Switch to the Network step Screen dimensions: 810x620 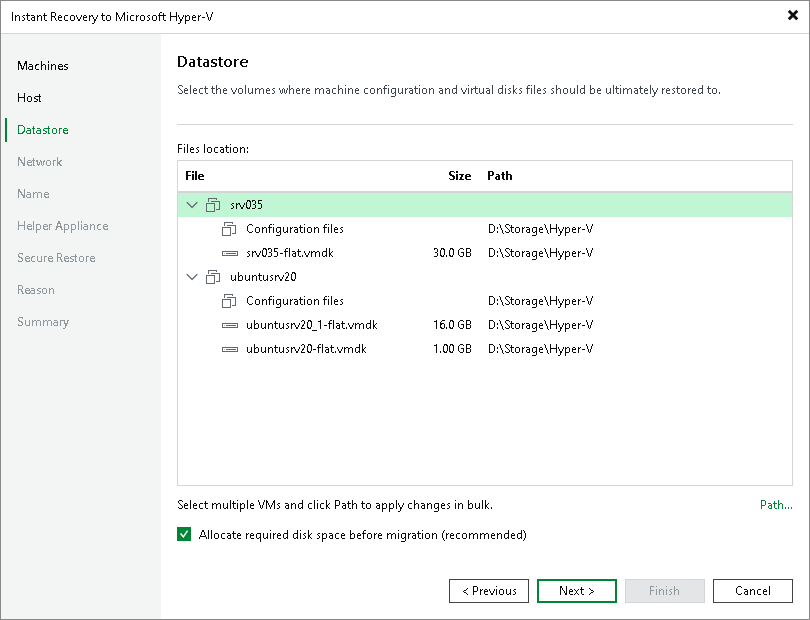(x=40, y=161)
